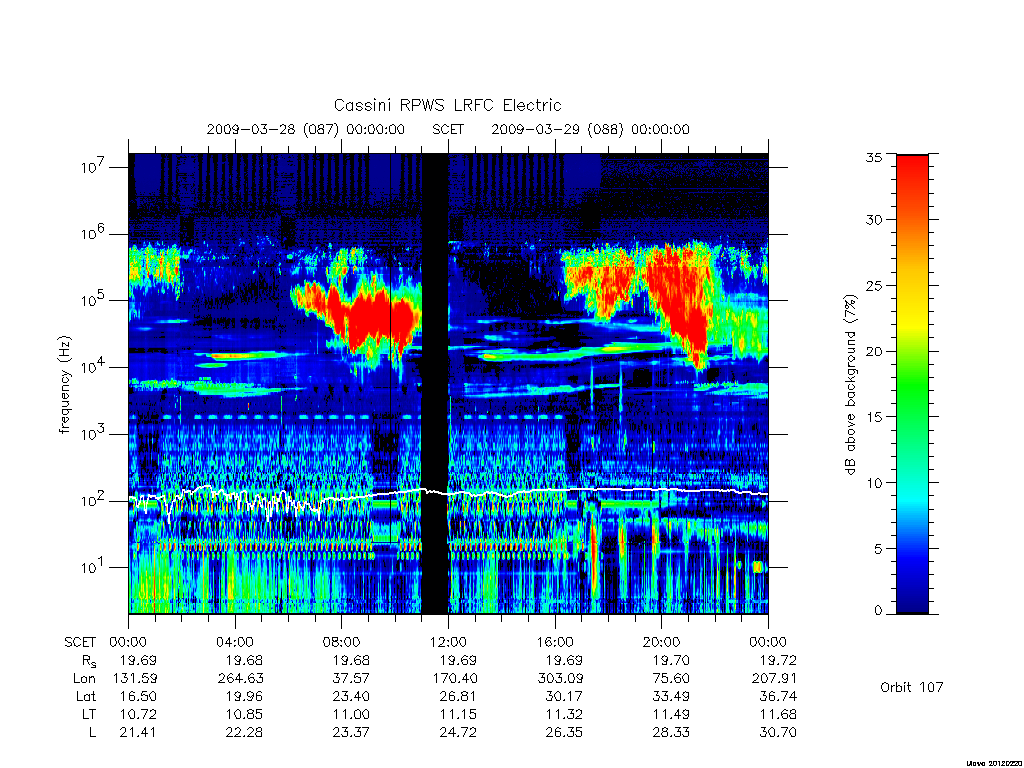Select longitude value 170.40
This screenshot has width=1024, height=768.
455,679
